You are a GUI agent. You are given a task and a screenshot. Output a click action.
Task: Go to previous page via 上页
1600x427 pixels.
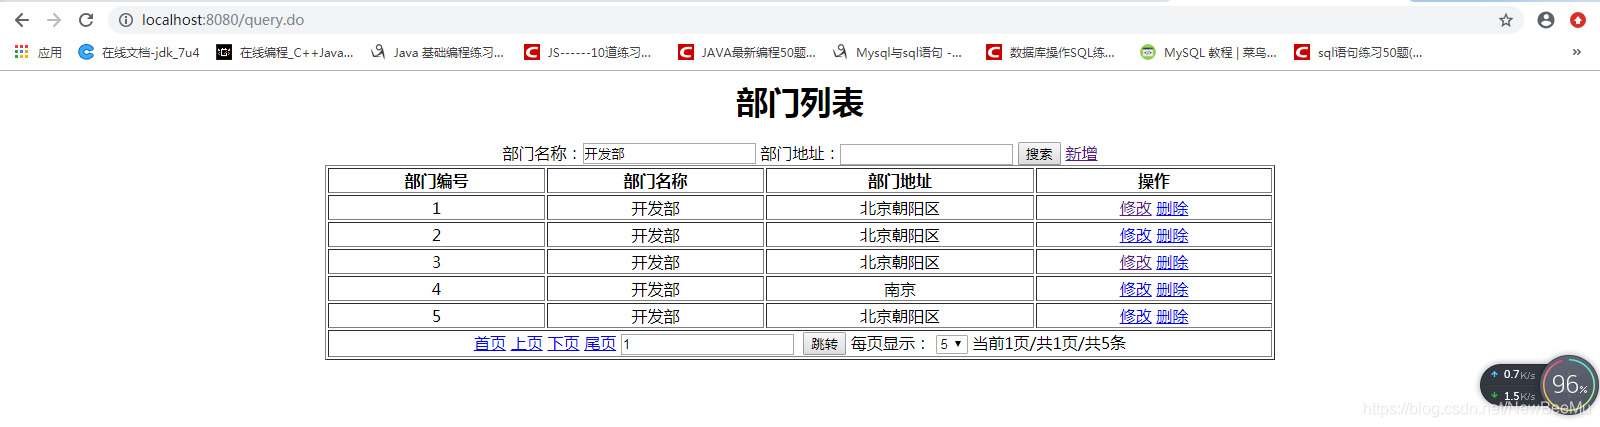pyautogui.click(x=527, y=343)
